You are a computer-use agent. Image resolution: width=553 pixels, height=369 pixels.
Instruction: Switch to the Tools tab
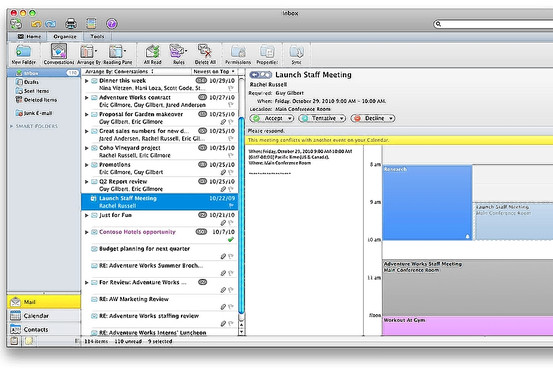(x=97, y=36)
